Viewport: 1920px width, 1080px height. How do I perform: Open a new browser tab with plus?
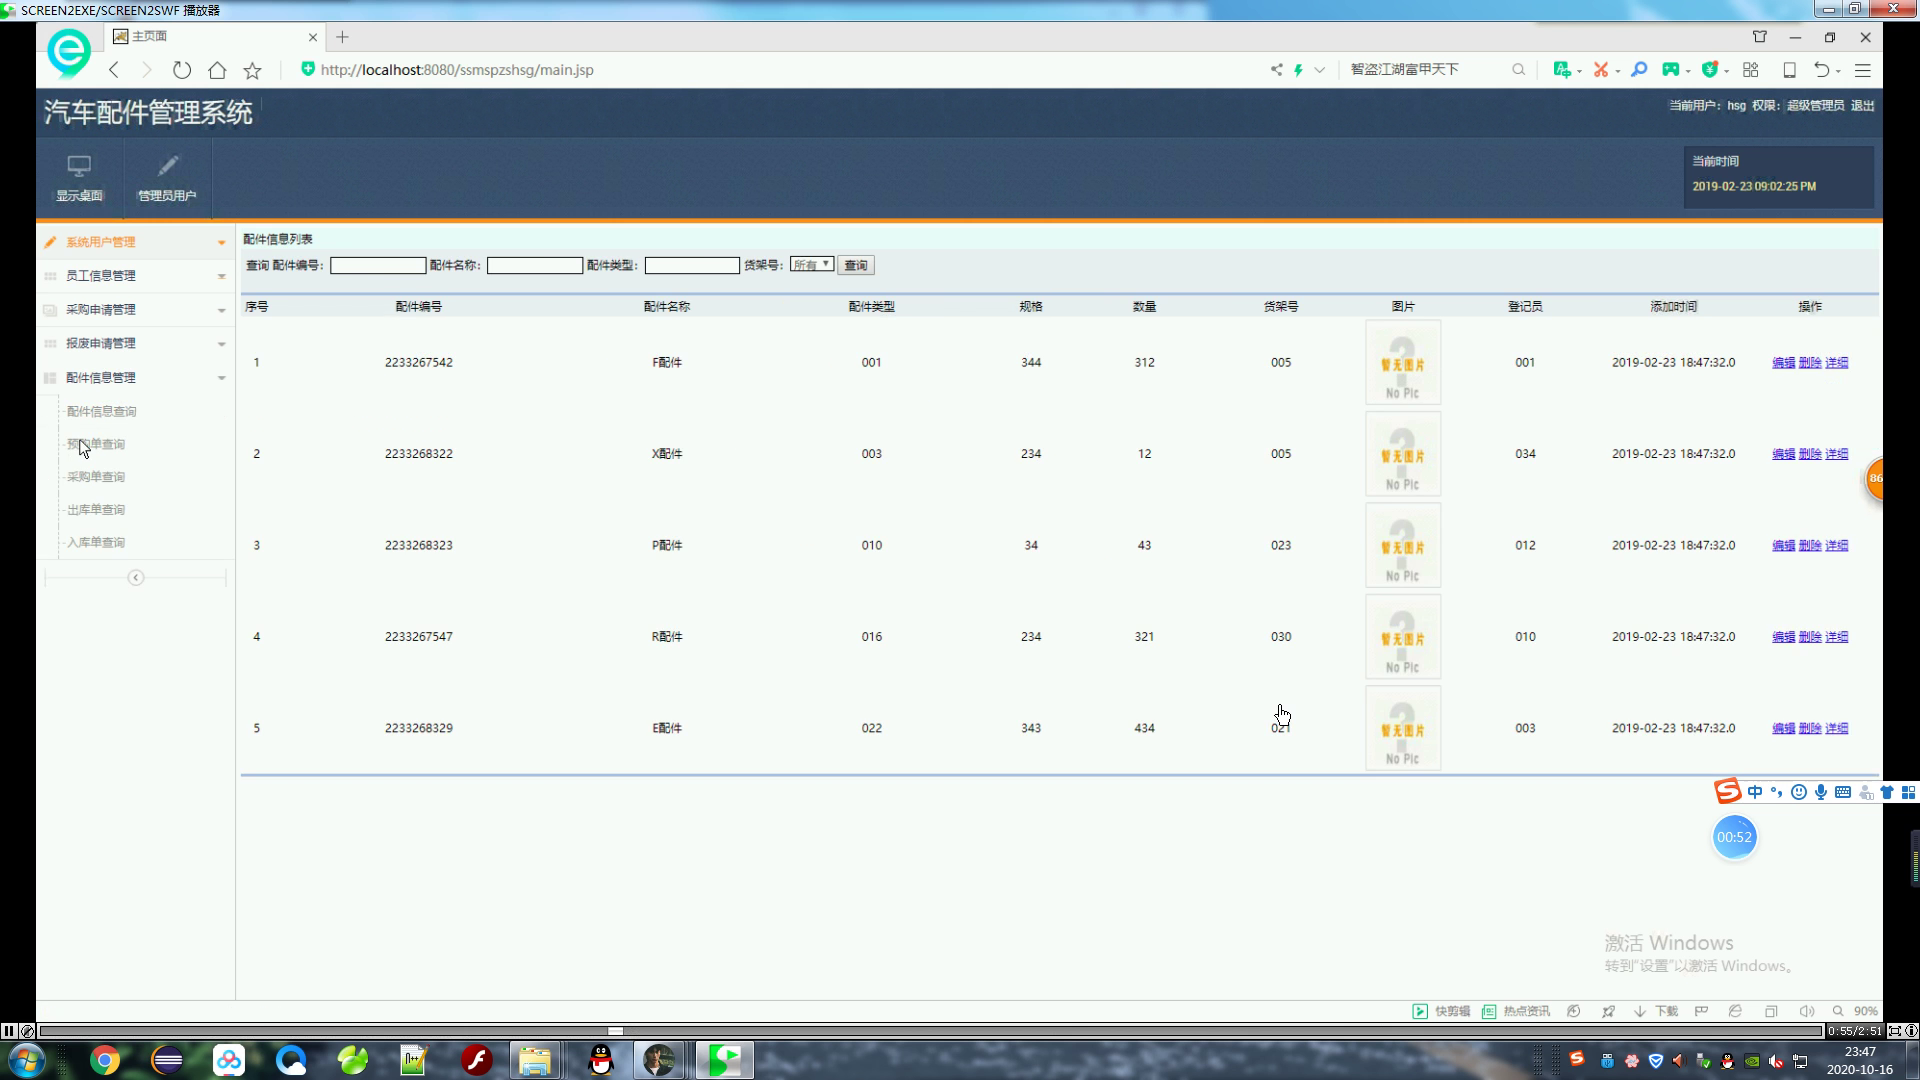click(x=343, y=37)
